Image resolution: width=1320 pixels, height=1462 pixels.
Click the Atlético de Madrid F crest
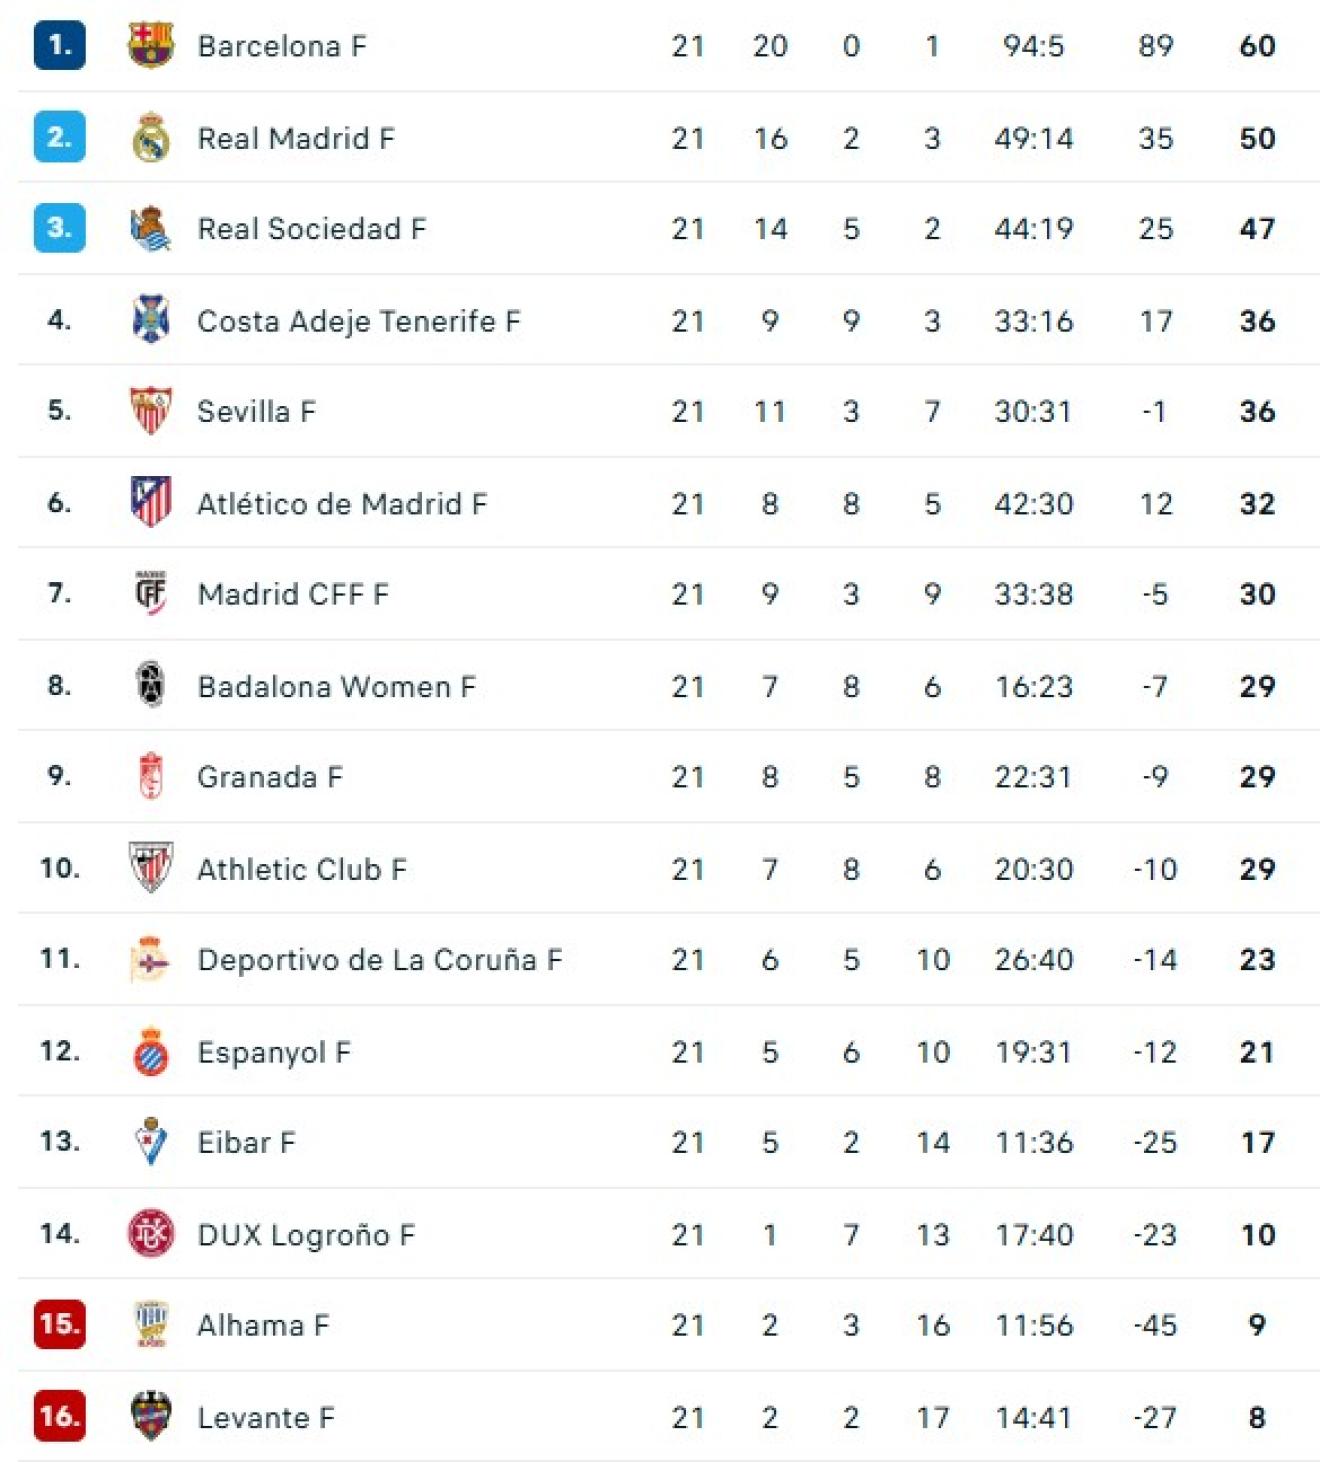click(151, 503)
